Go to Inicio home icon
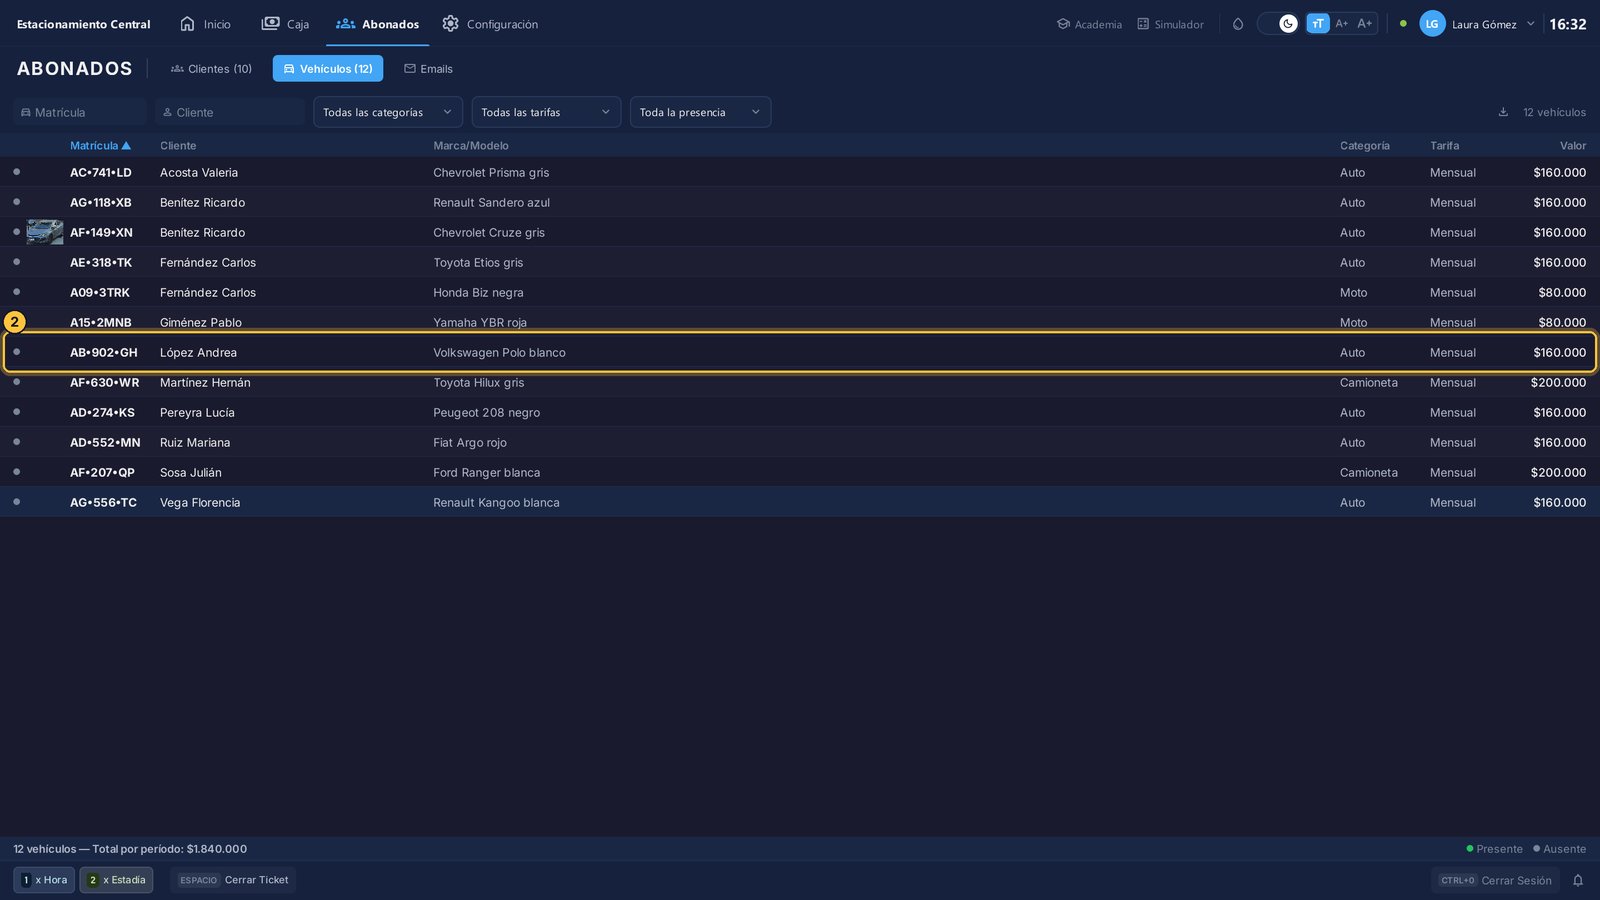The image size is (1600, 900). tap(205, 24)
